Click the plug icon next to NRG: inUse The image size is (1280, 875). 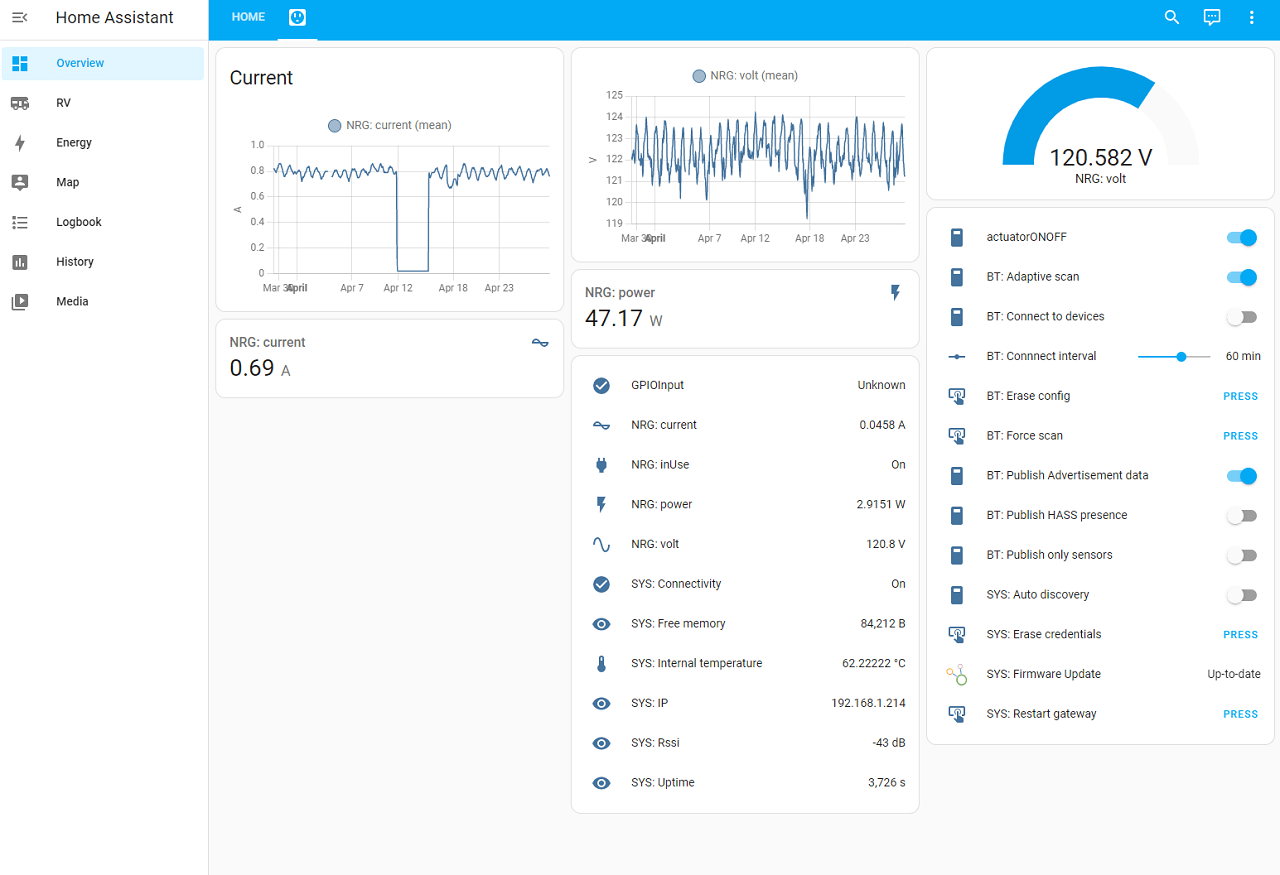click(x=601, y=465)
